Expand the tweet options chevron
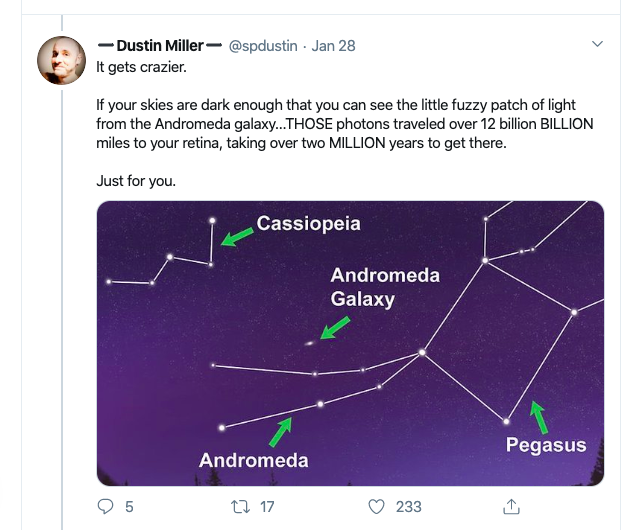Viewport: 642px width, 530px height. coord(598,45)
